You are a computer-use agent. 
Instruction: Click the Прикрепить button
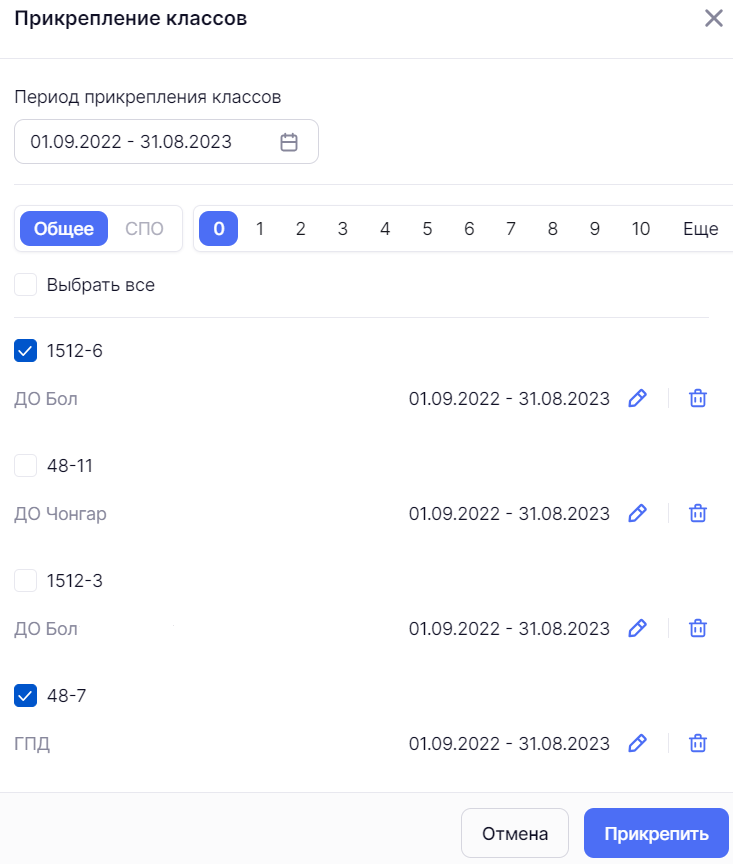656,833
